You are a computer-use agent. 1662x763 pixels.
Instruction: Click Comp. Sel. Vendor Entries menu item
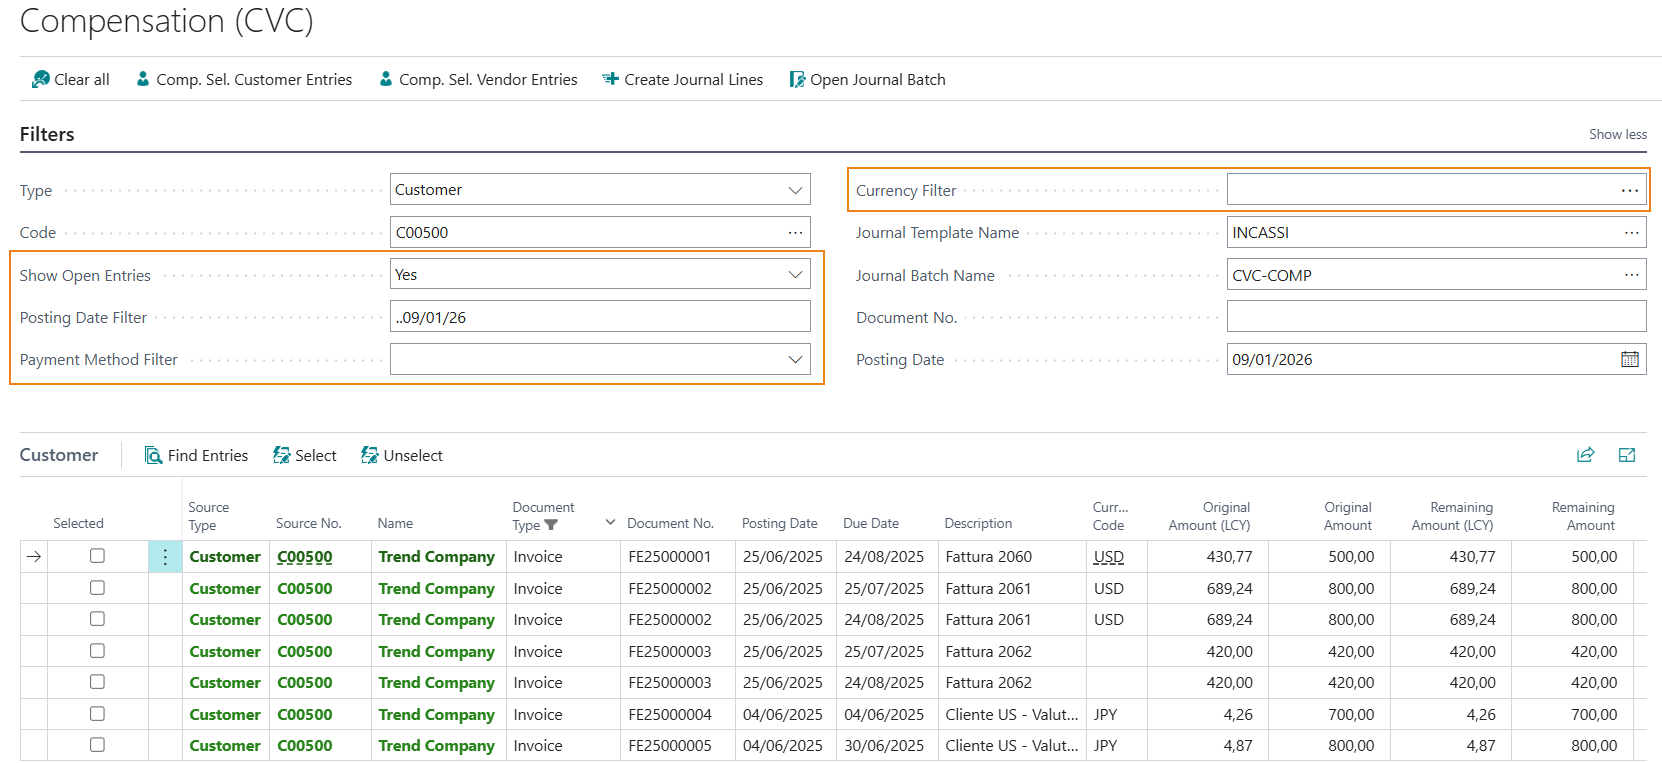click(478, 79)
